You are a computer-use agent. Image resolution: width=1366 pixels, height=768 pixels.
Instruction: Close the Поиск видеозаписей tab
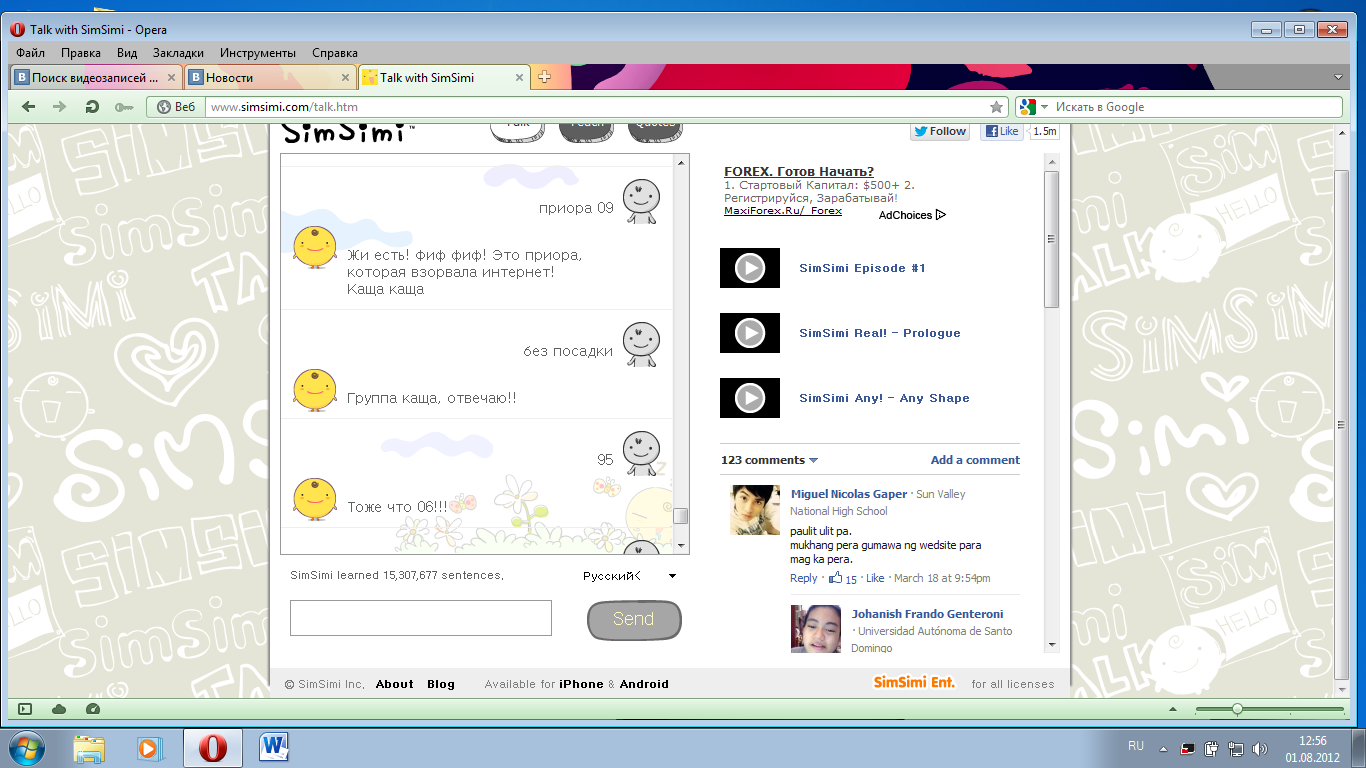point(171,77)
